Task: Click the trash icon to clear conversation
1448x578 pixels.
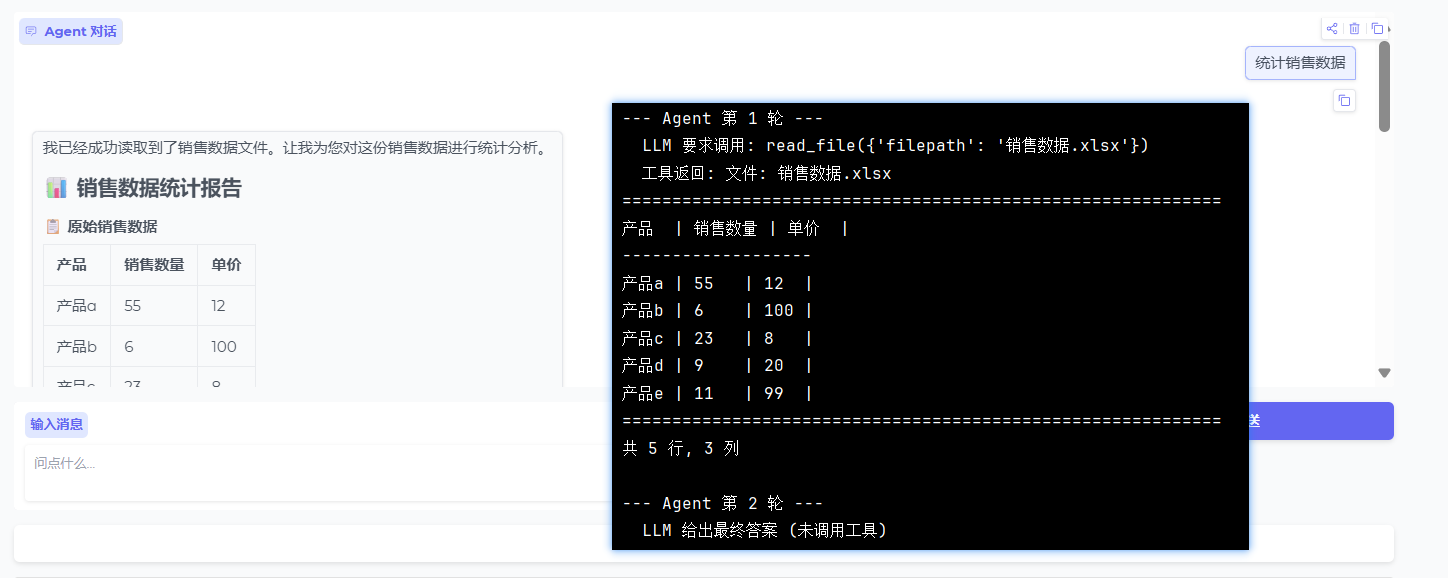Action: point(1354,29)
